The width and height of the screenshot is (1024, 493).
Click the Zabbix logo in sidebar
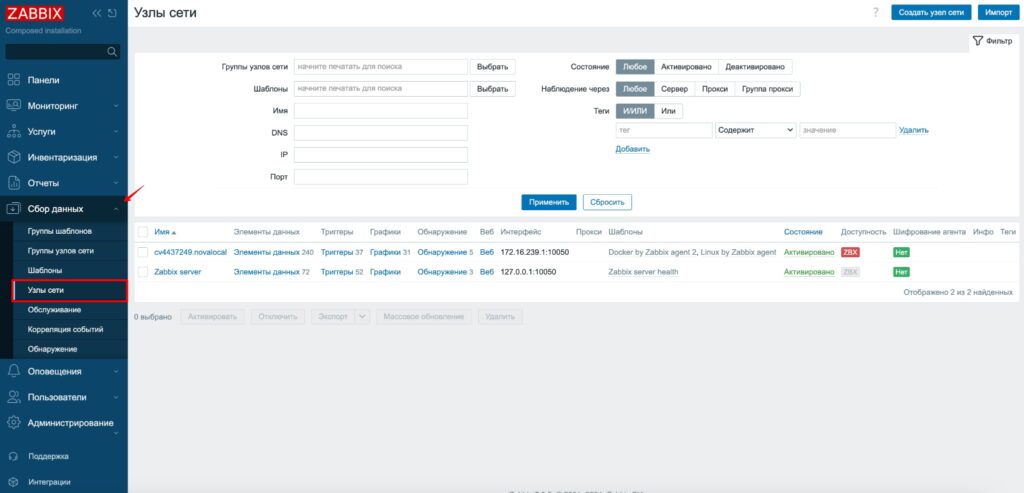click(x=35, y=14)
